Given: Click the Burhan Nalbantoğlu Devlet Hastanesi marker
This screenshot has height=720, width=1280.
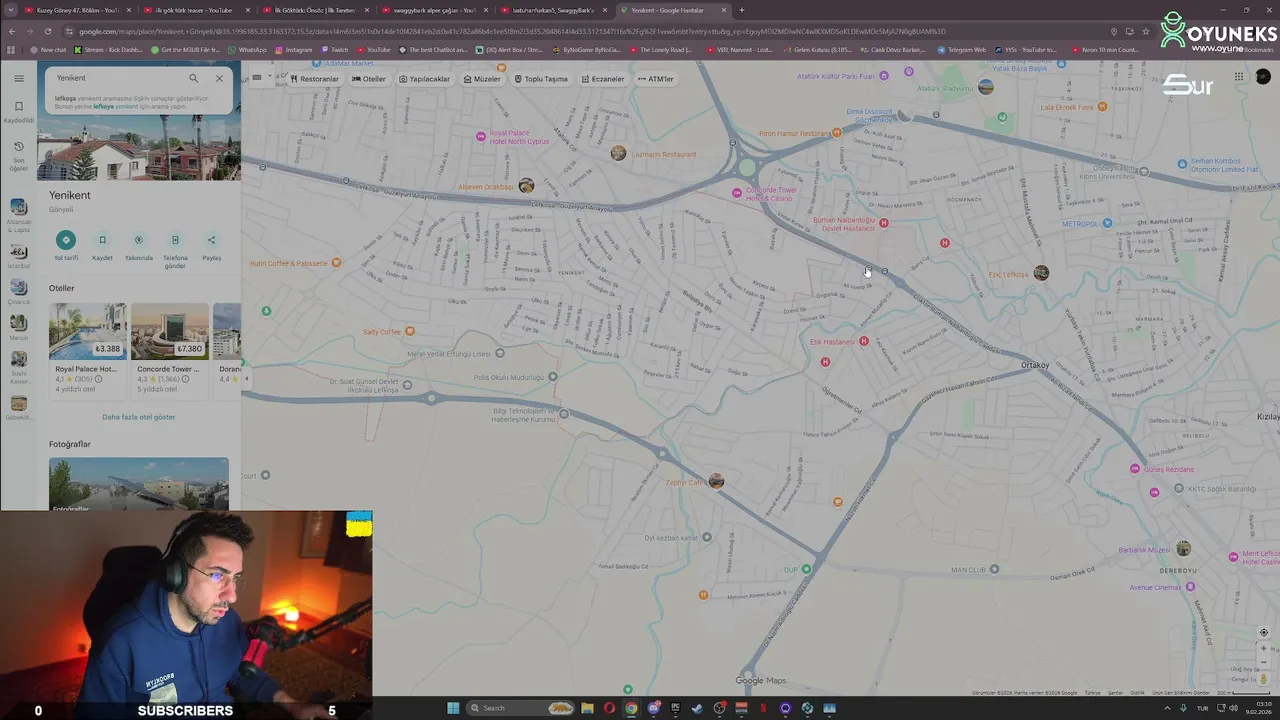Looking at the screenshot, I should click(883, 223).
